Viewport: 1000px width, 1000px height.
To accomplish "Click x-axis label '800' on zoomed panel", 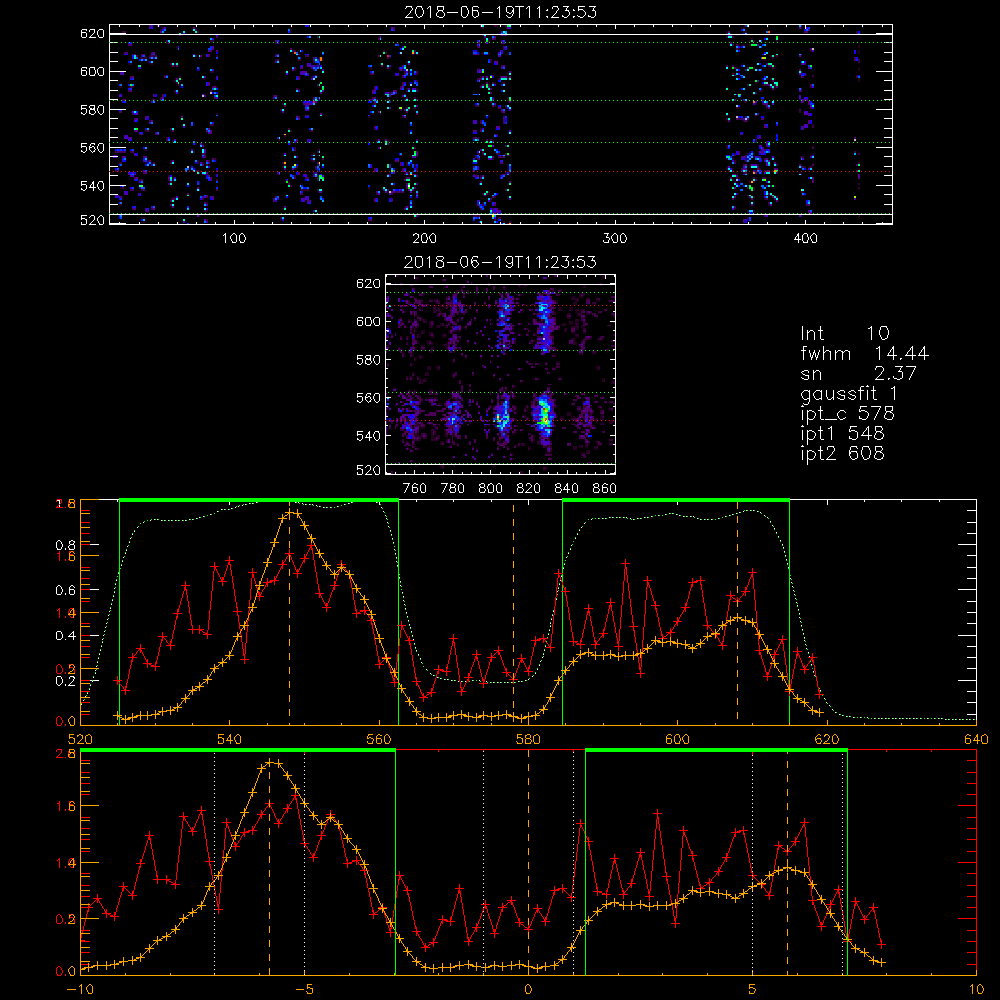I will click(490, 489).
